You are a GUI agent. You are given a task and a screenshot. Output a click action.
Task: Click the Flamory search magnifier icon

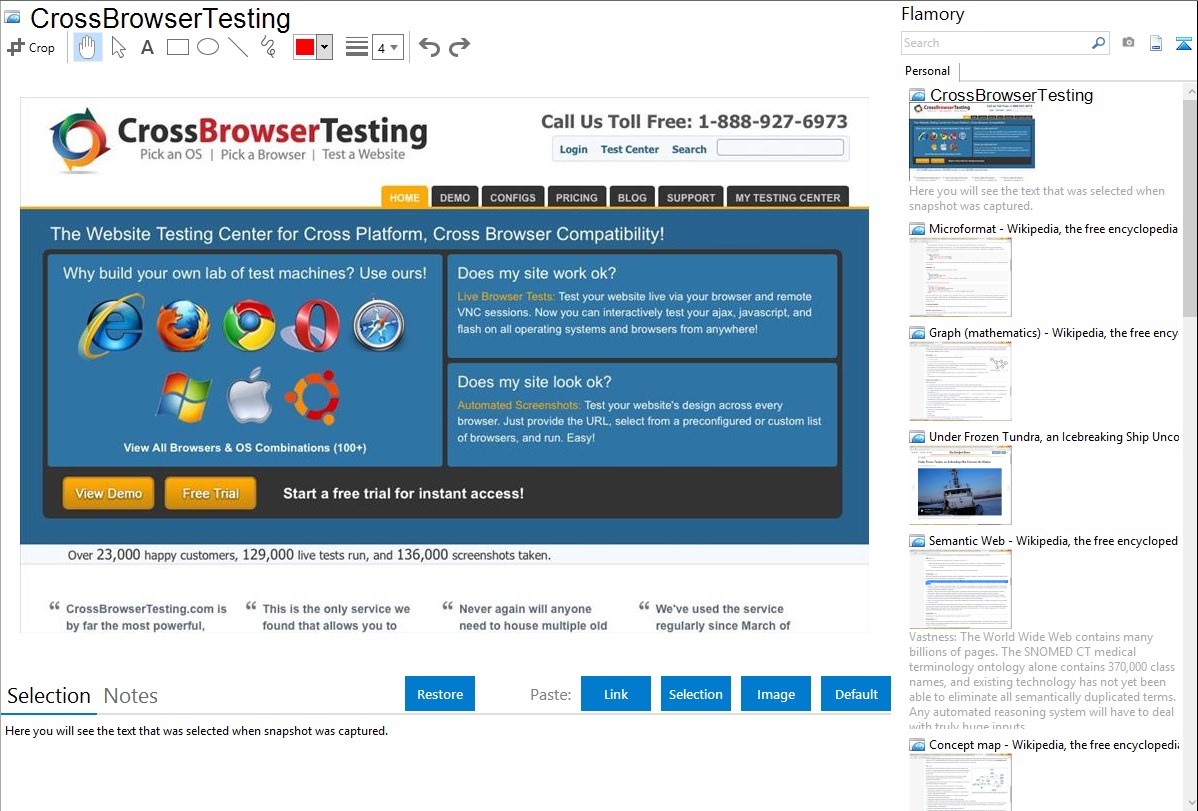tap(1098, 43)
